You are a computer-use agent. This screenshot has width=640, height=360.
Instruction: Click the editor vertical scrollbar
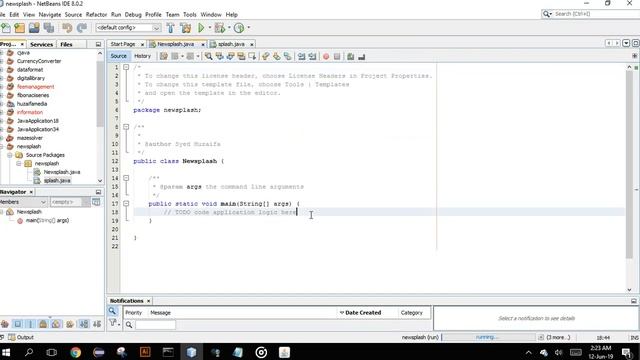629,164
